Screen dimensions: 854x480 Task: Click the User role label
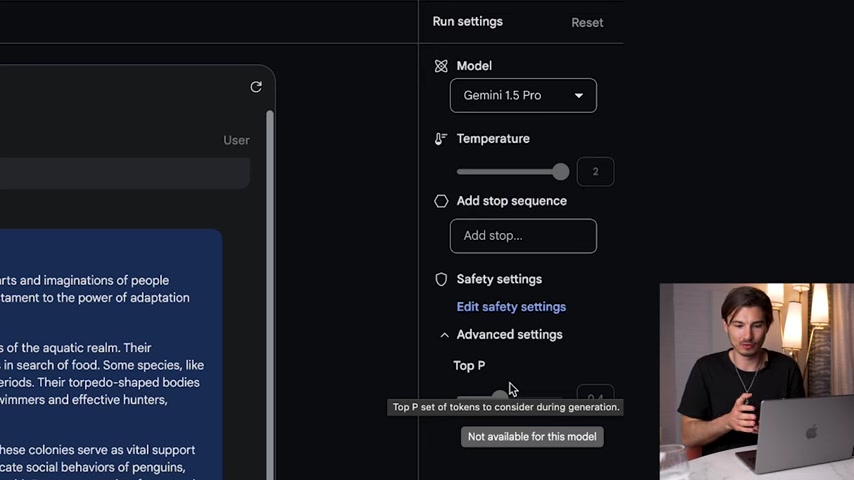coord(236,140)
